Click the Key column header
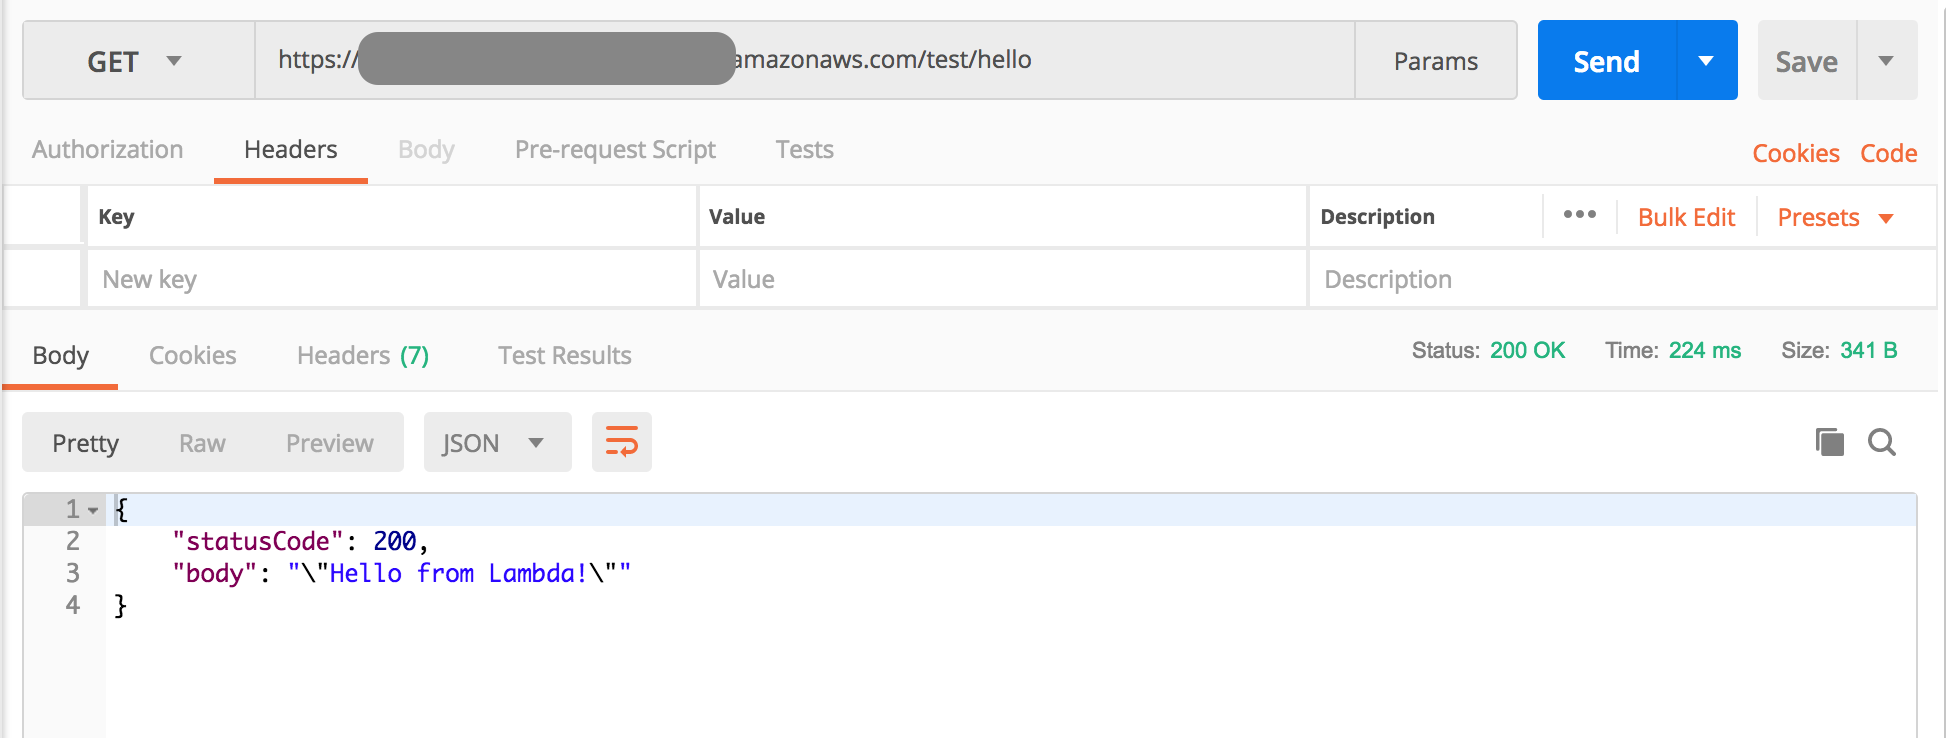 [116, 216]
